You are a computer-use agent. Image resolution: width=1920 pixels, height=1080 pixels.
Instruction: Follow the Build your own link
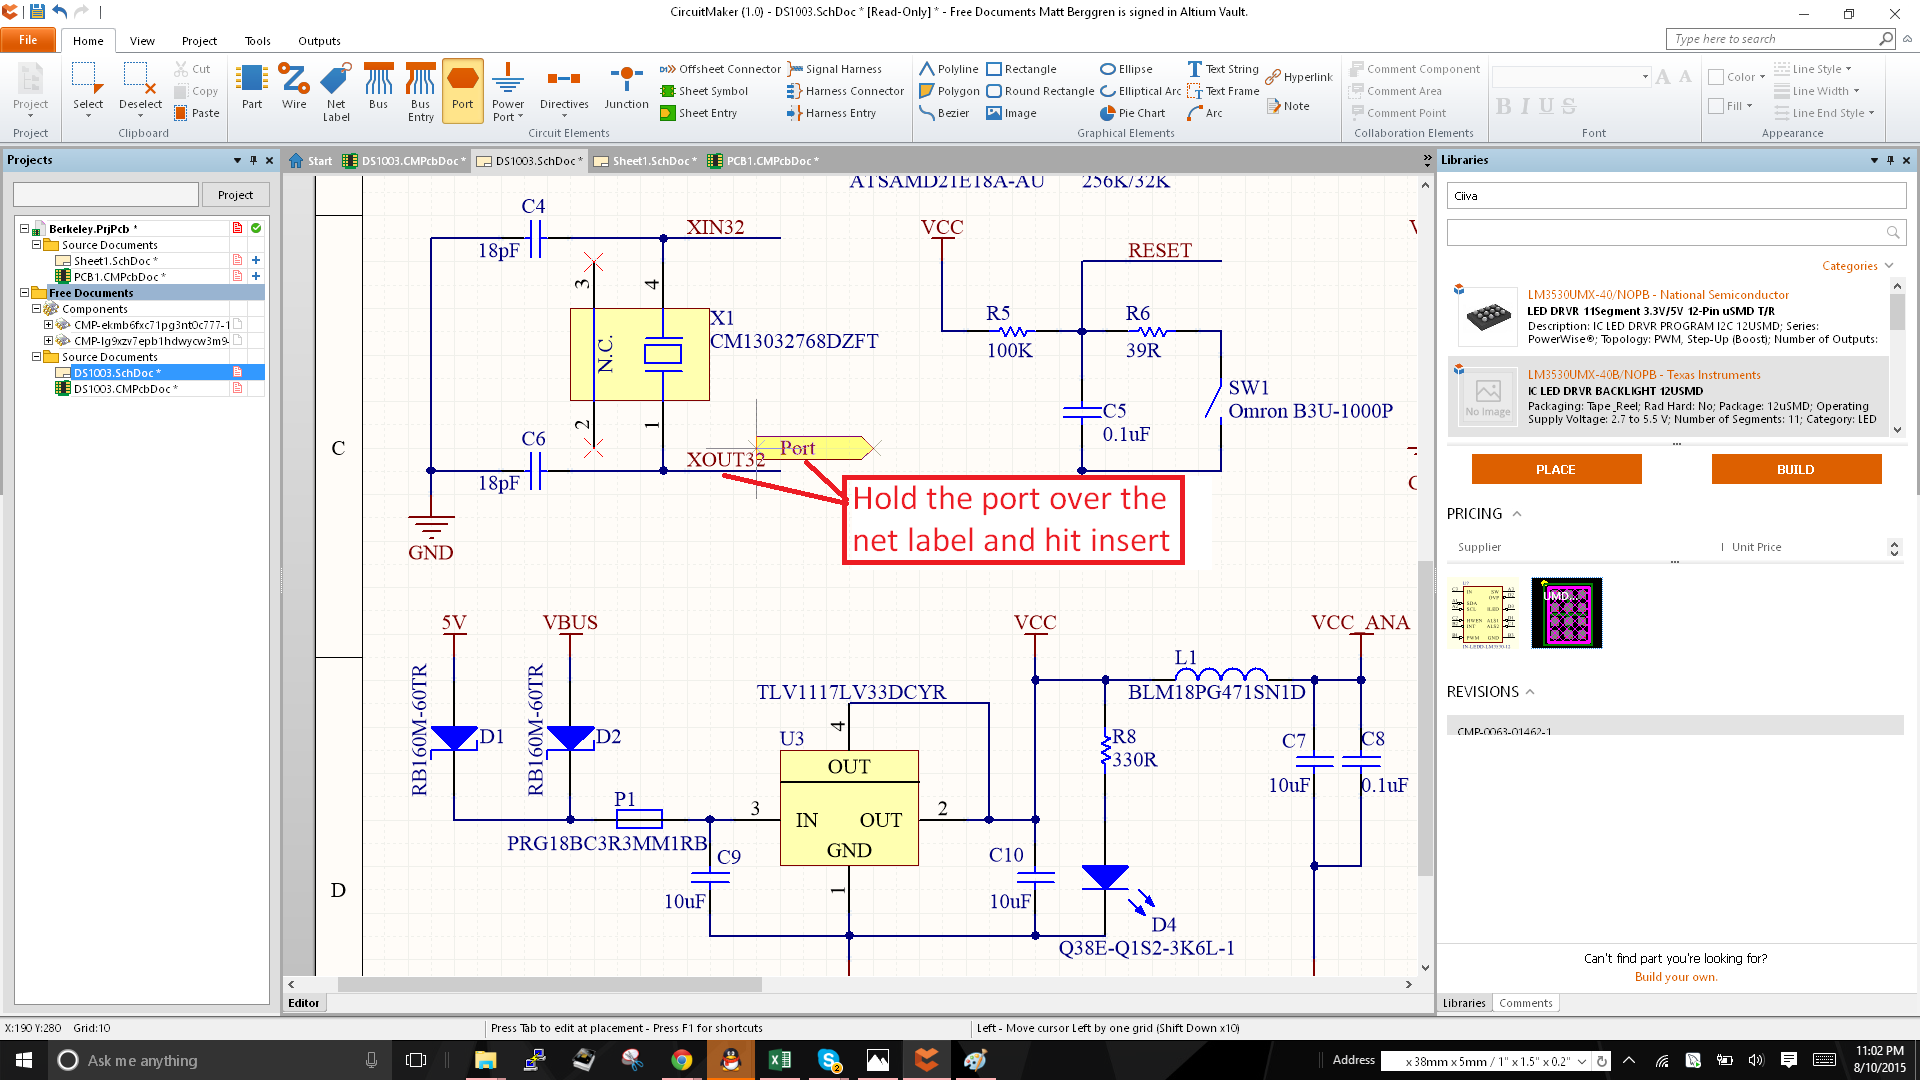[1676, 977]
